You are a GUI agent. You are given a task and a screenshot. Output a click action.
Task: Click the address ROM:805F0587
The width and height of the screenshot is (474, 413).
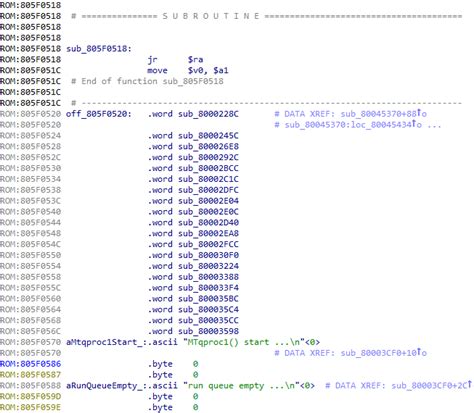[31, 375]
